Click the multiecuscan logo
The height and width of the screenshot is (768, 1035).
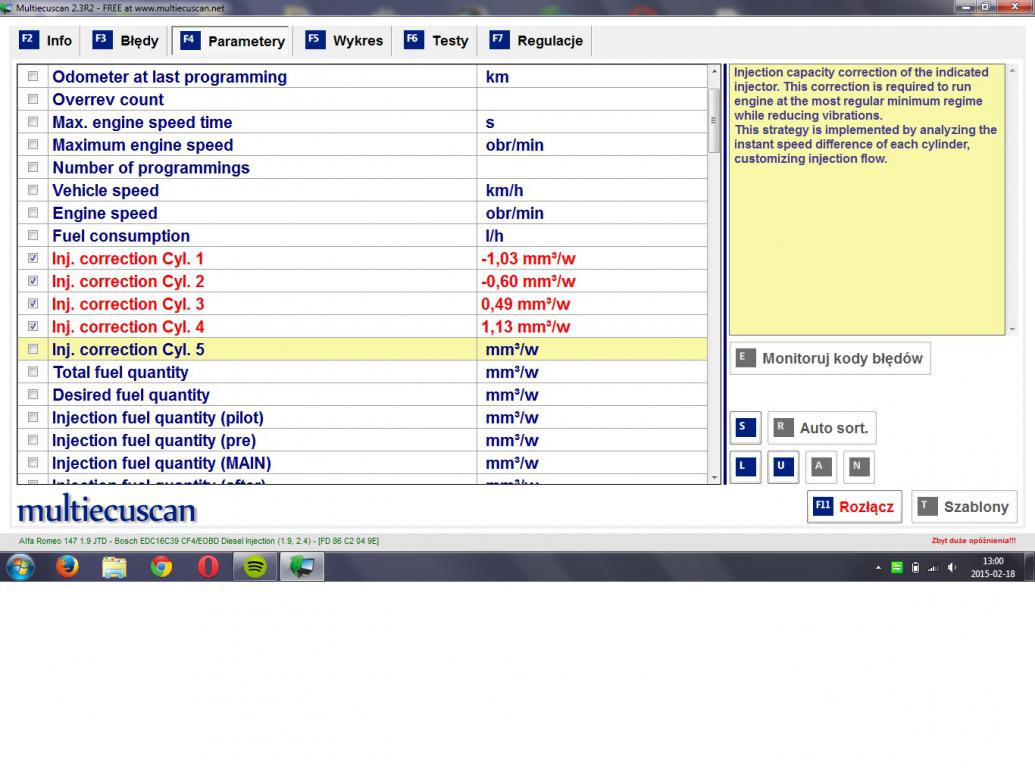tap(107, 509)
